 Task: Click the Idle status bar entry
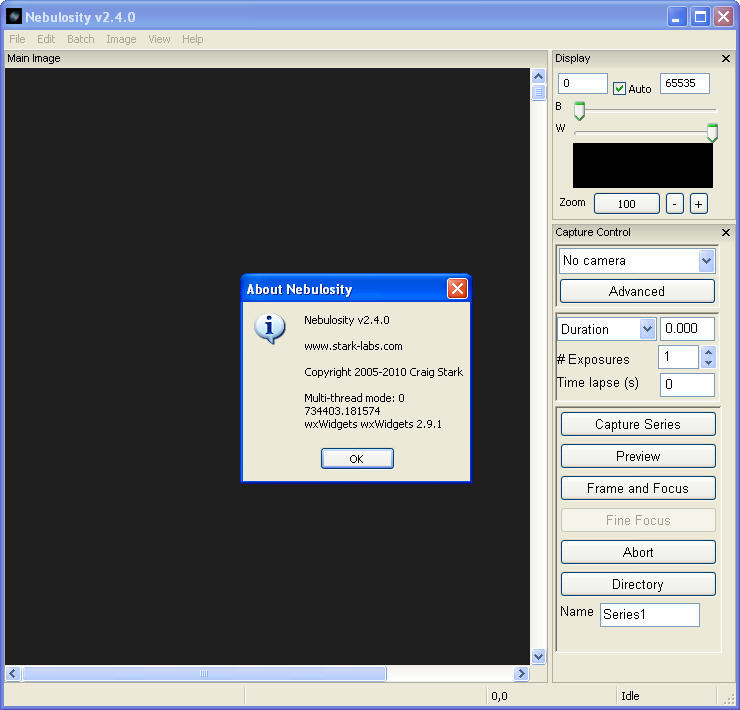click(x=630, y=696)
